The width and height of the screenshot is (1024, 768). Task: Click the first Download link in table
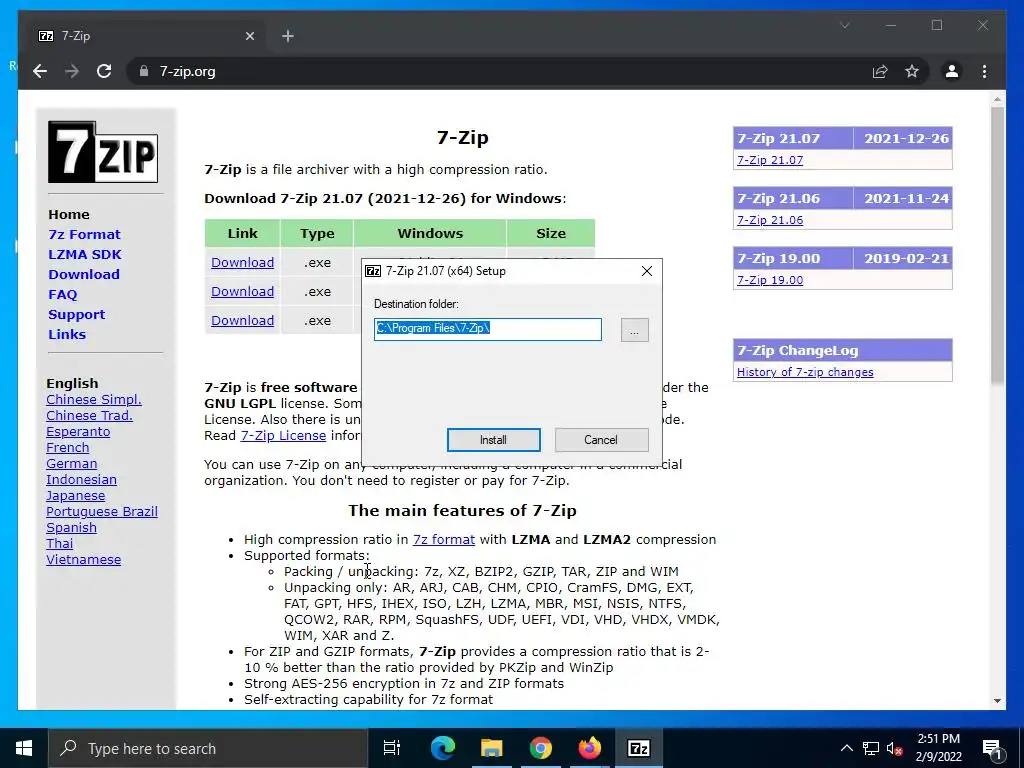tap(242, 263)
